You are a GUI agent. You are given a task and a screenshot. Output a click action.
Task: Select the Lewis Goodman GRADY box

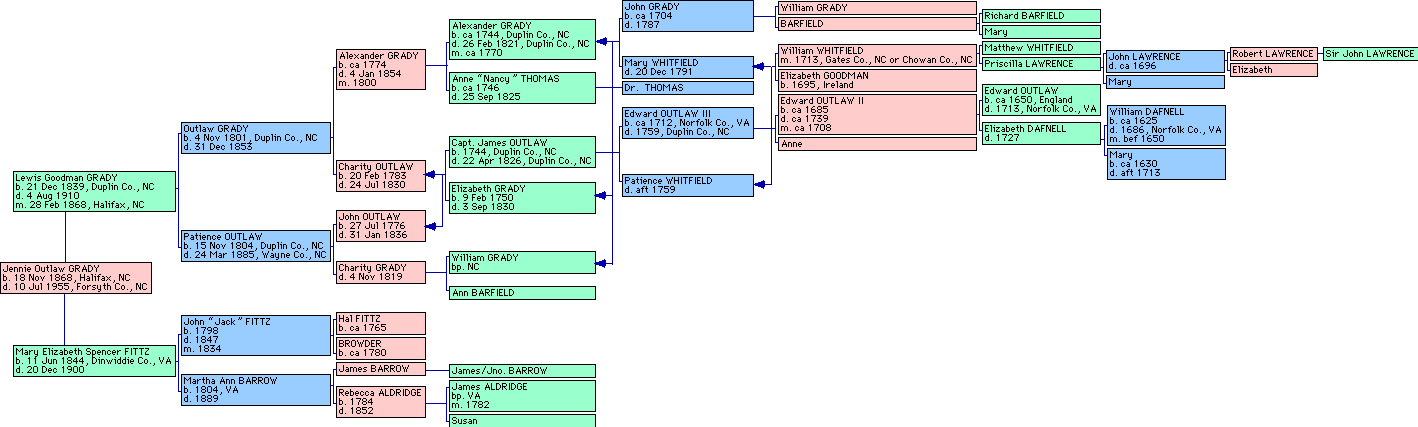pos(95,191)
